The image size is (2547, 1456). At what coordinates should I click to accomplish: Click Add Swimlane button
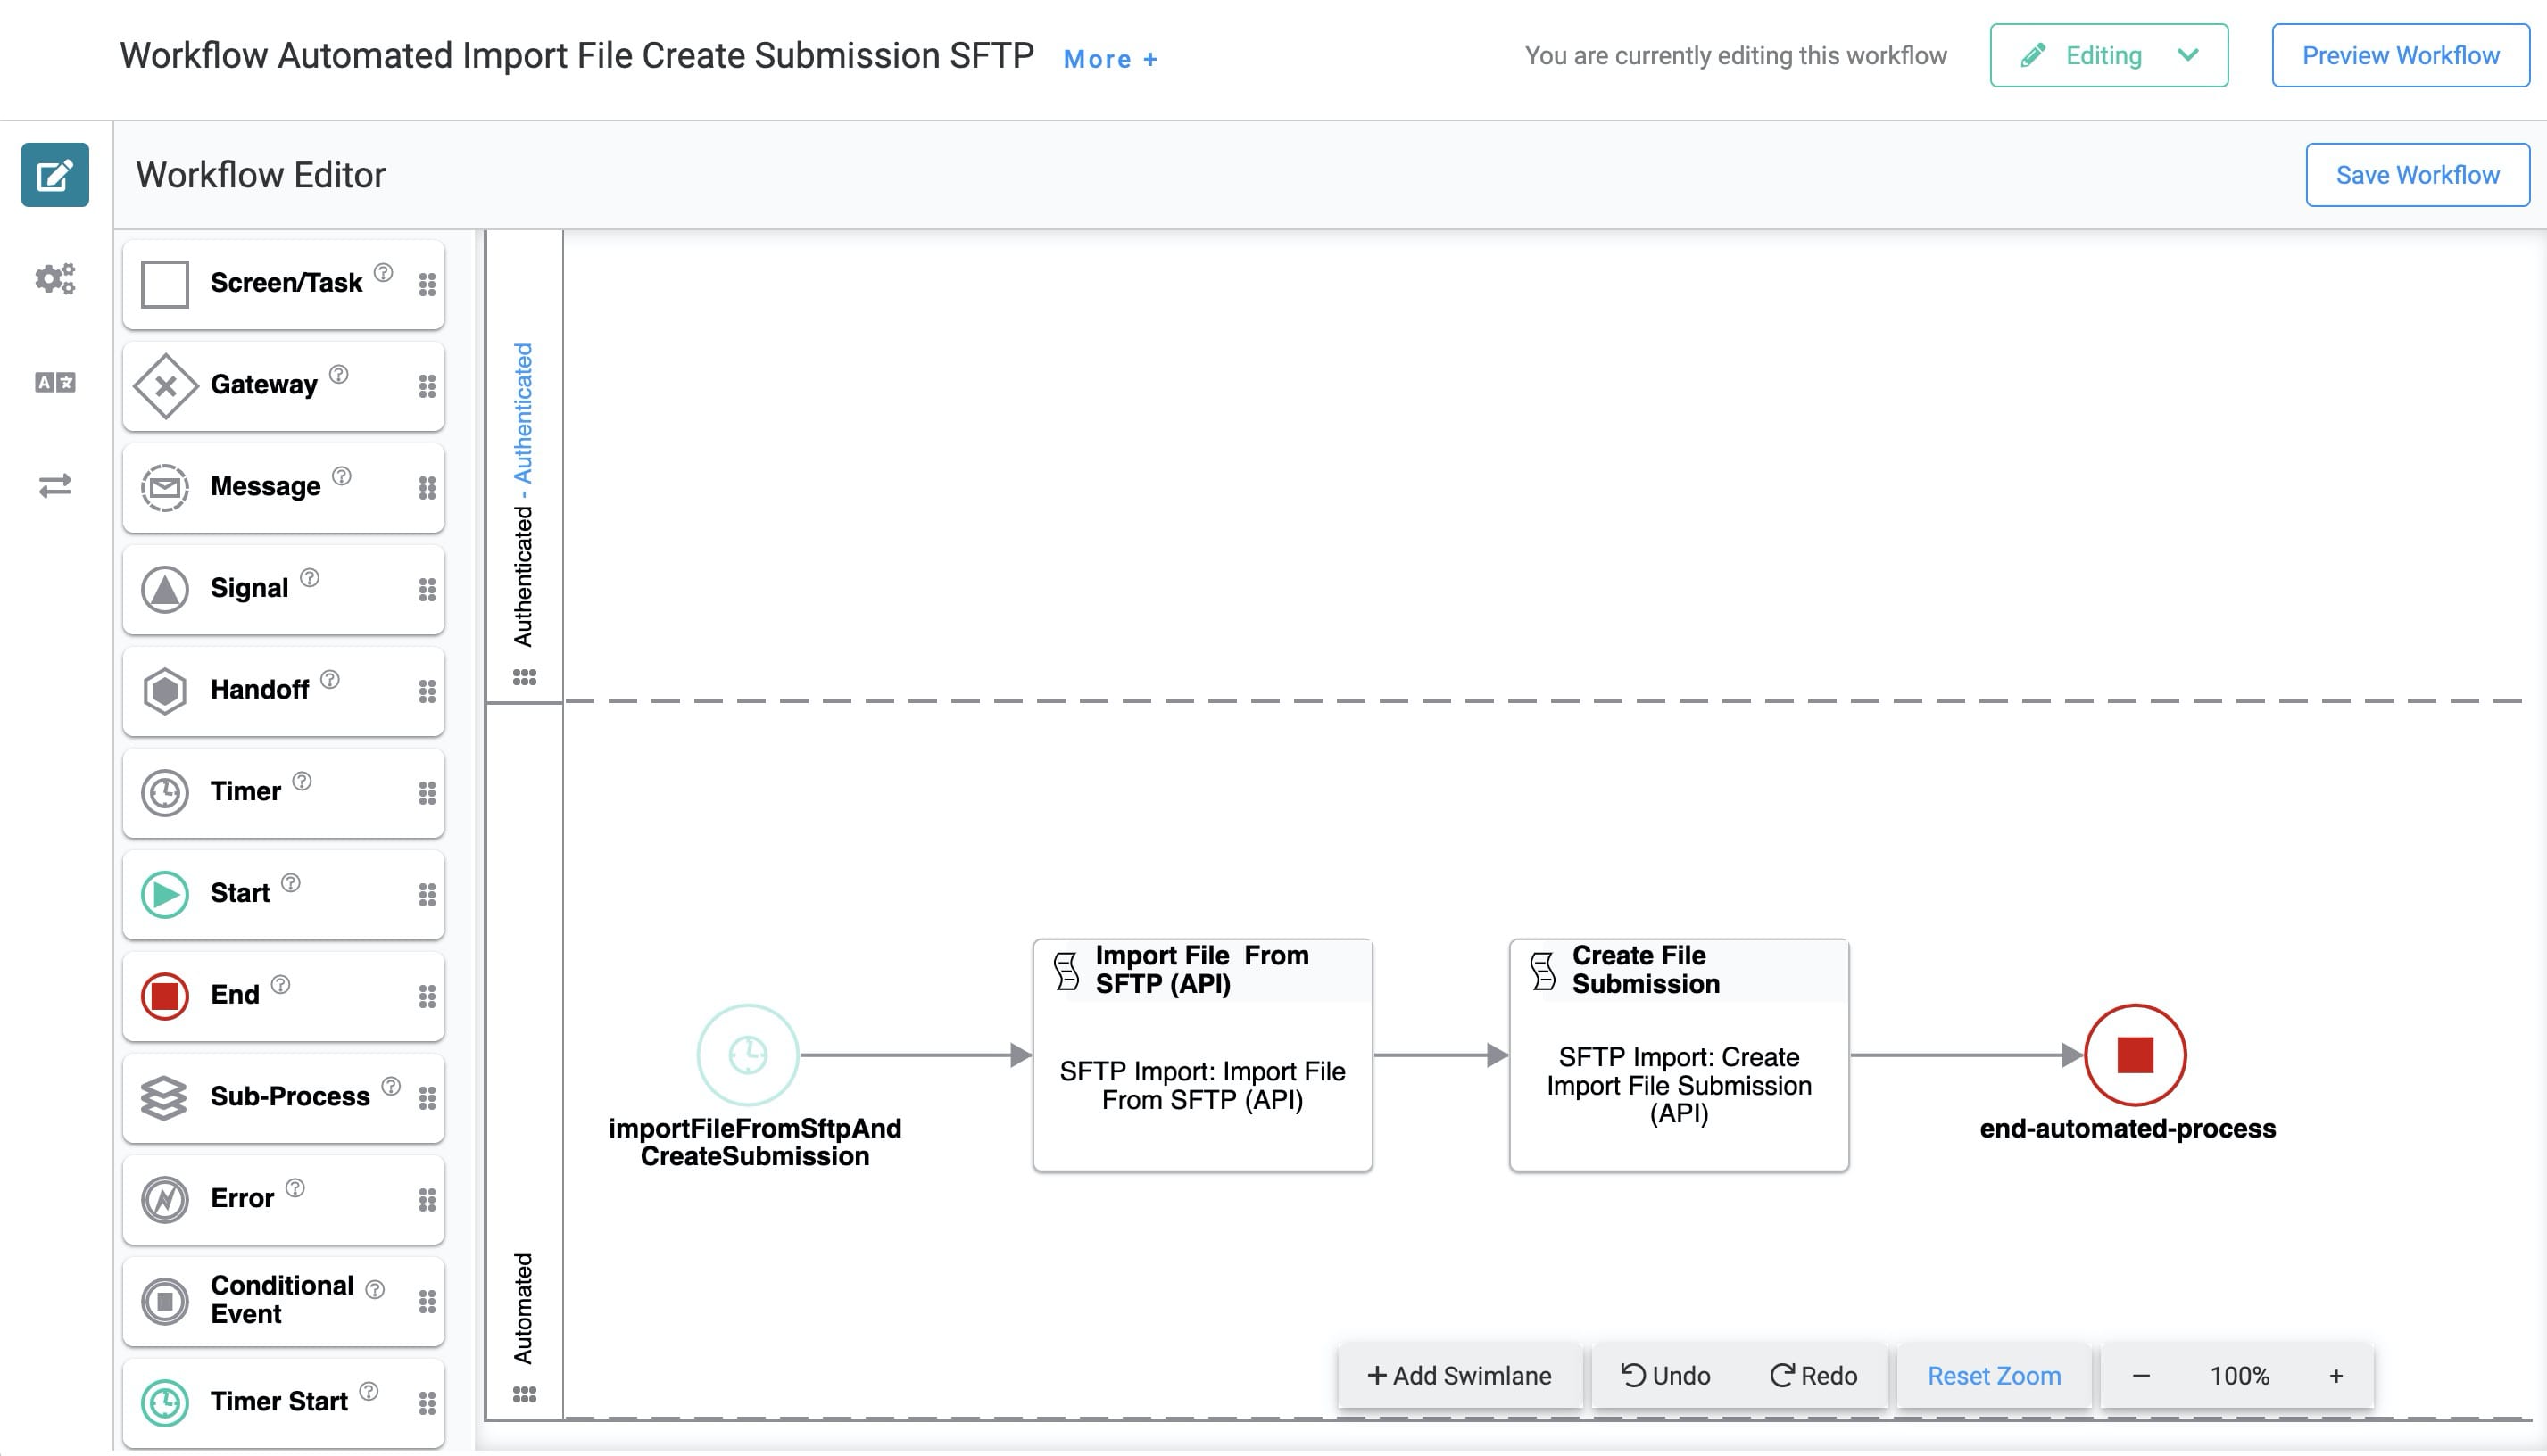coord(1459,1376)
